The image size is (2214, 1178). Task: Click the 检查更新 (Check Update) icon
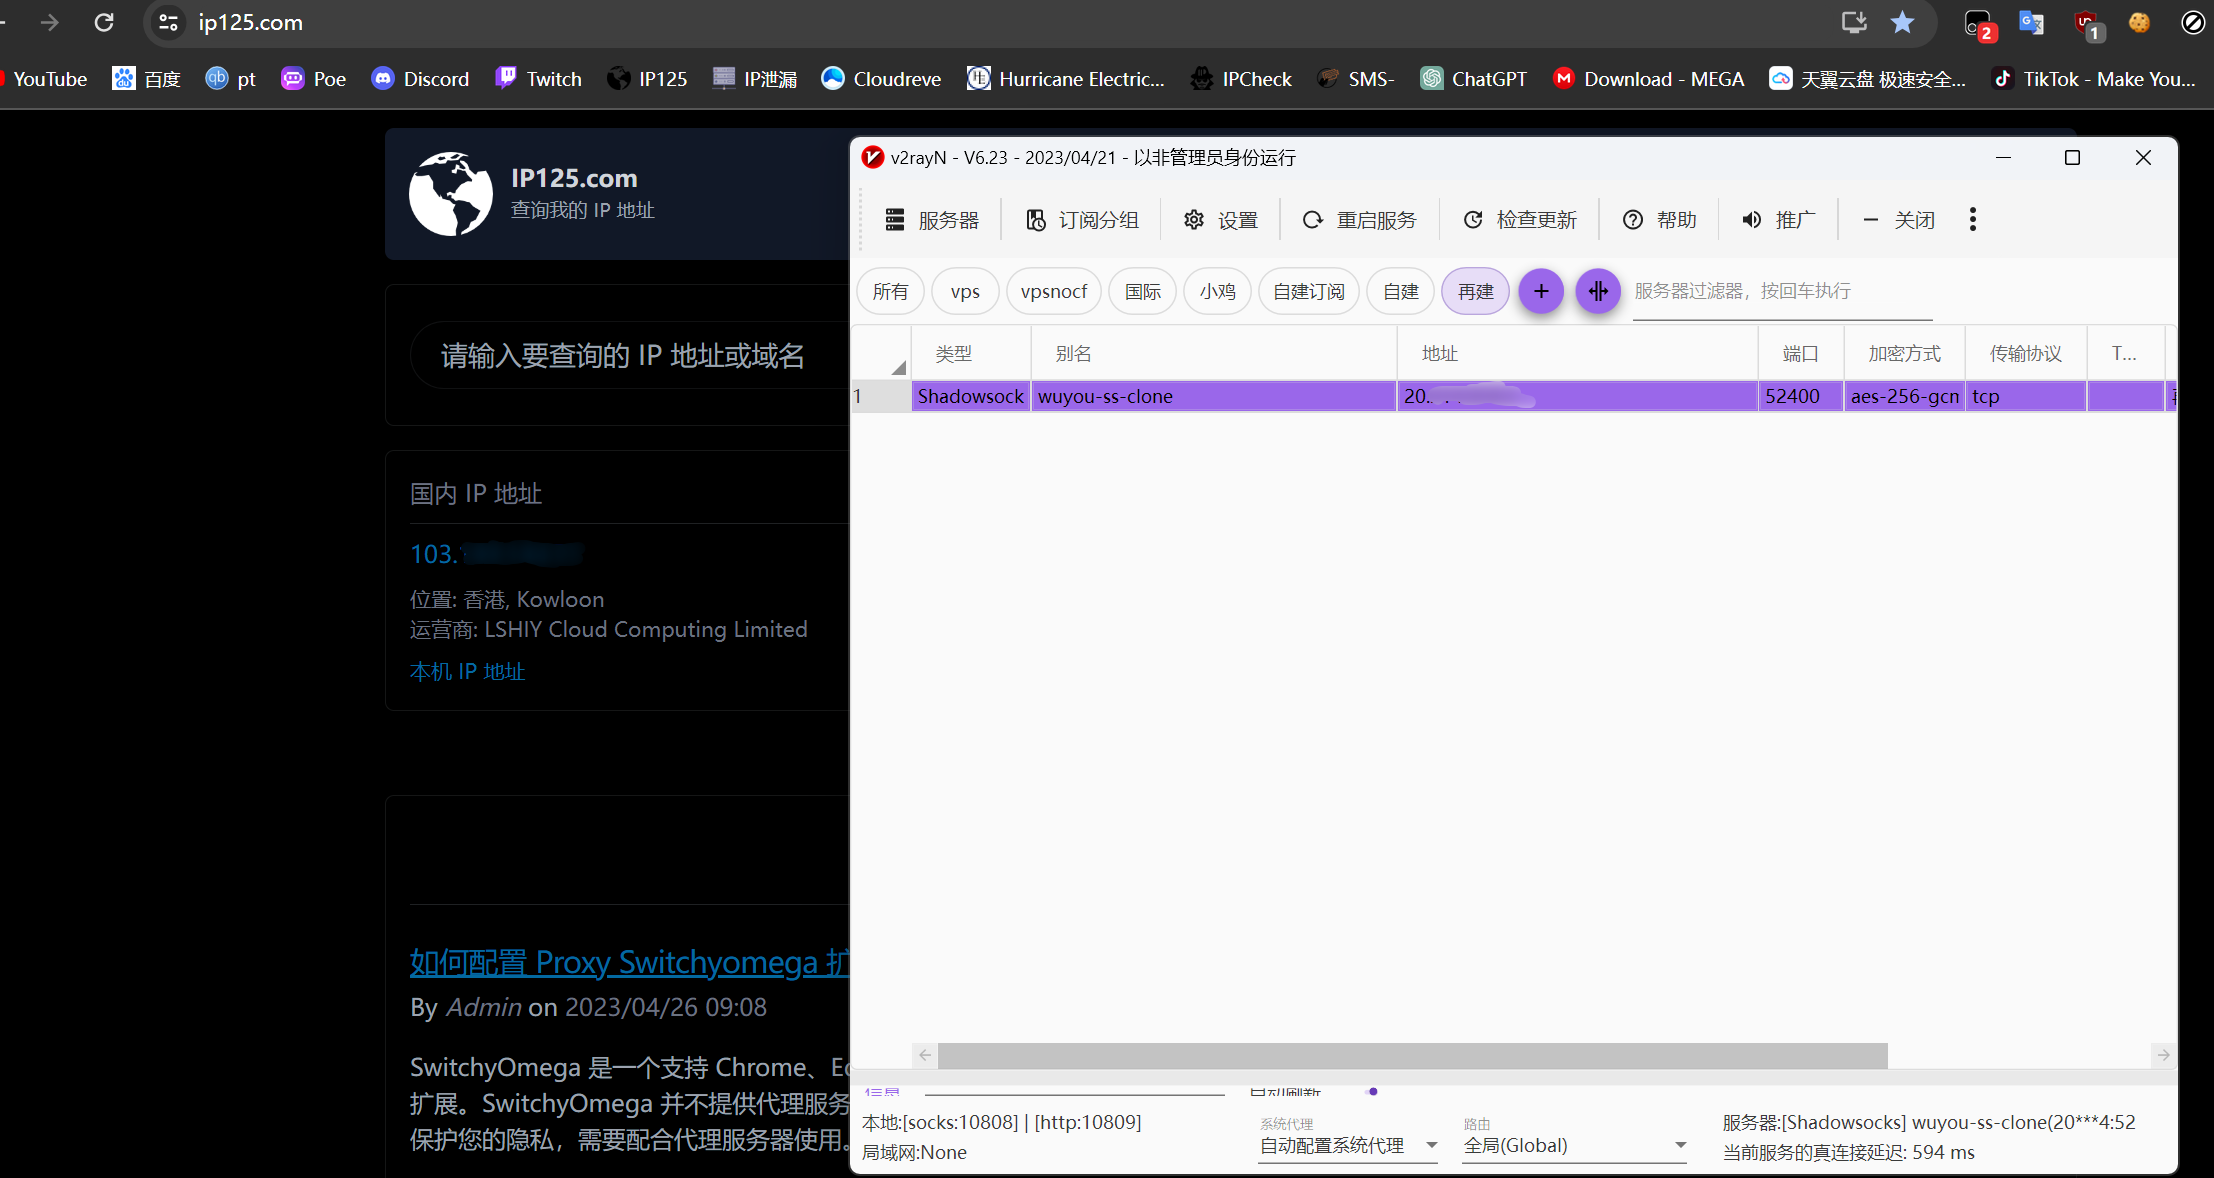[1473, 218]
